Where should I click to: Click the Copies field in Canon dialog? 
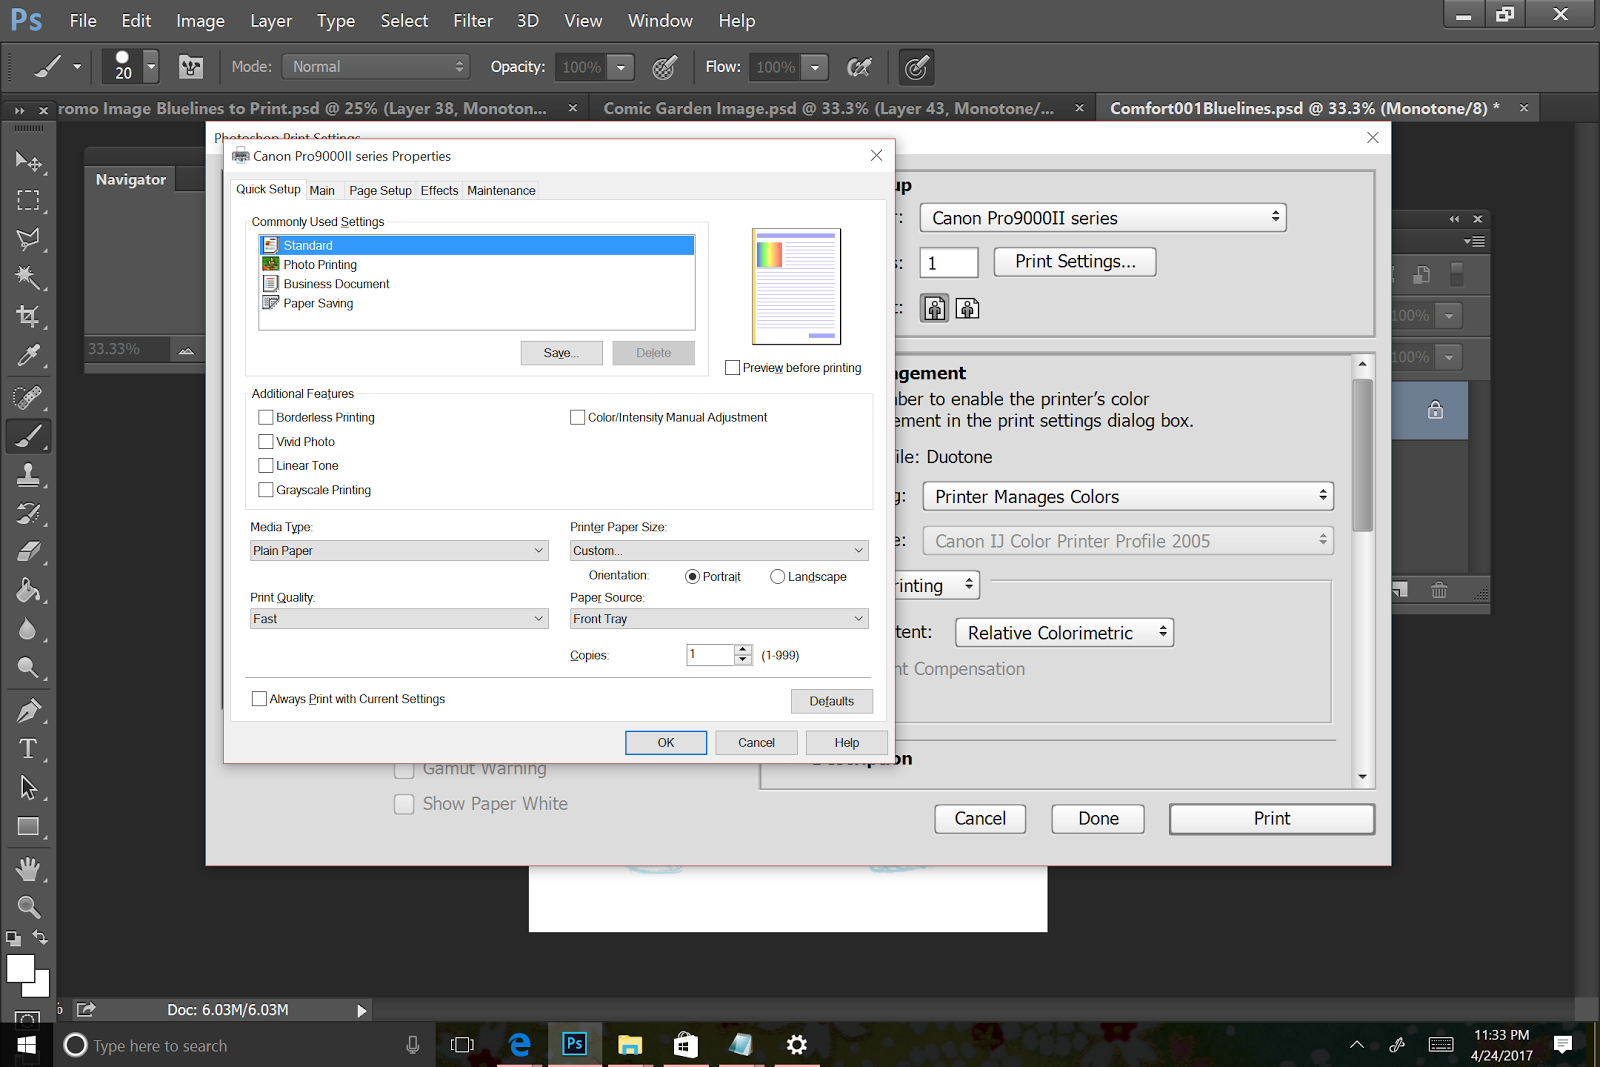point(711,655)
